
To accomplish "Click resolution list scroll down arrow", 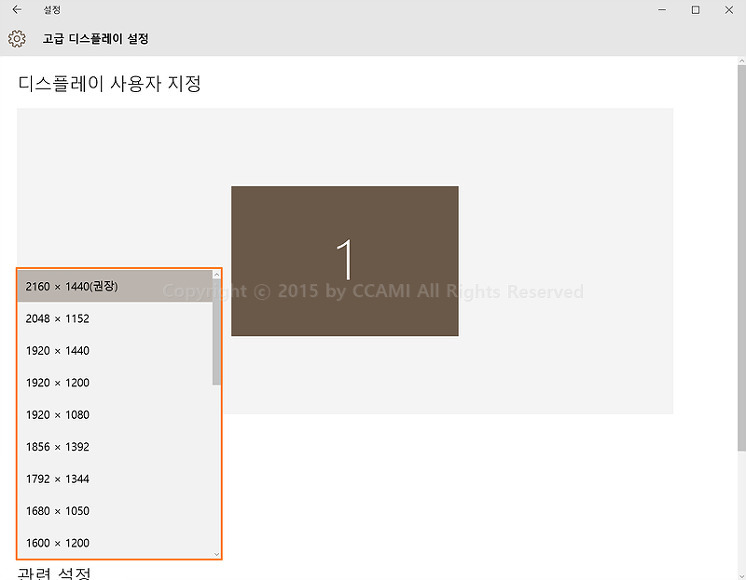I will (x=216, y=554).
